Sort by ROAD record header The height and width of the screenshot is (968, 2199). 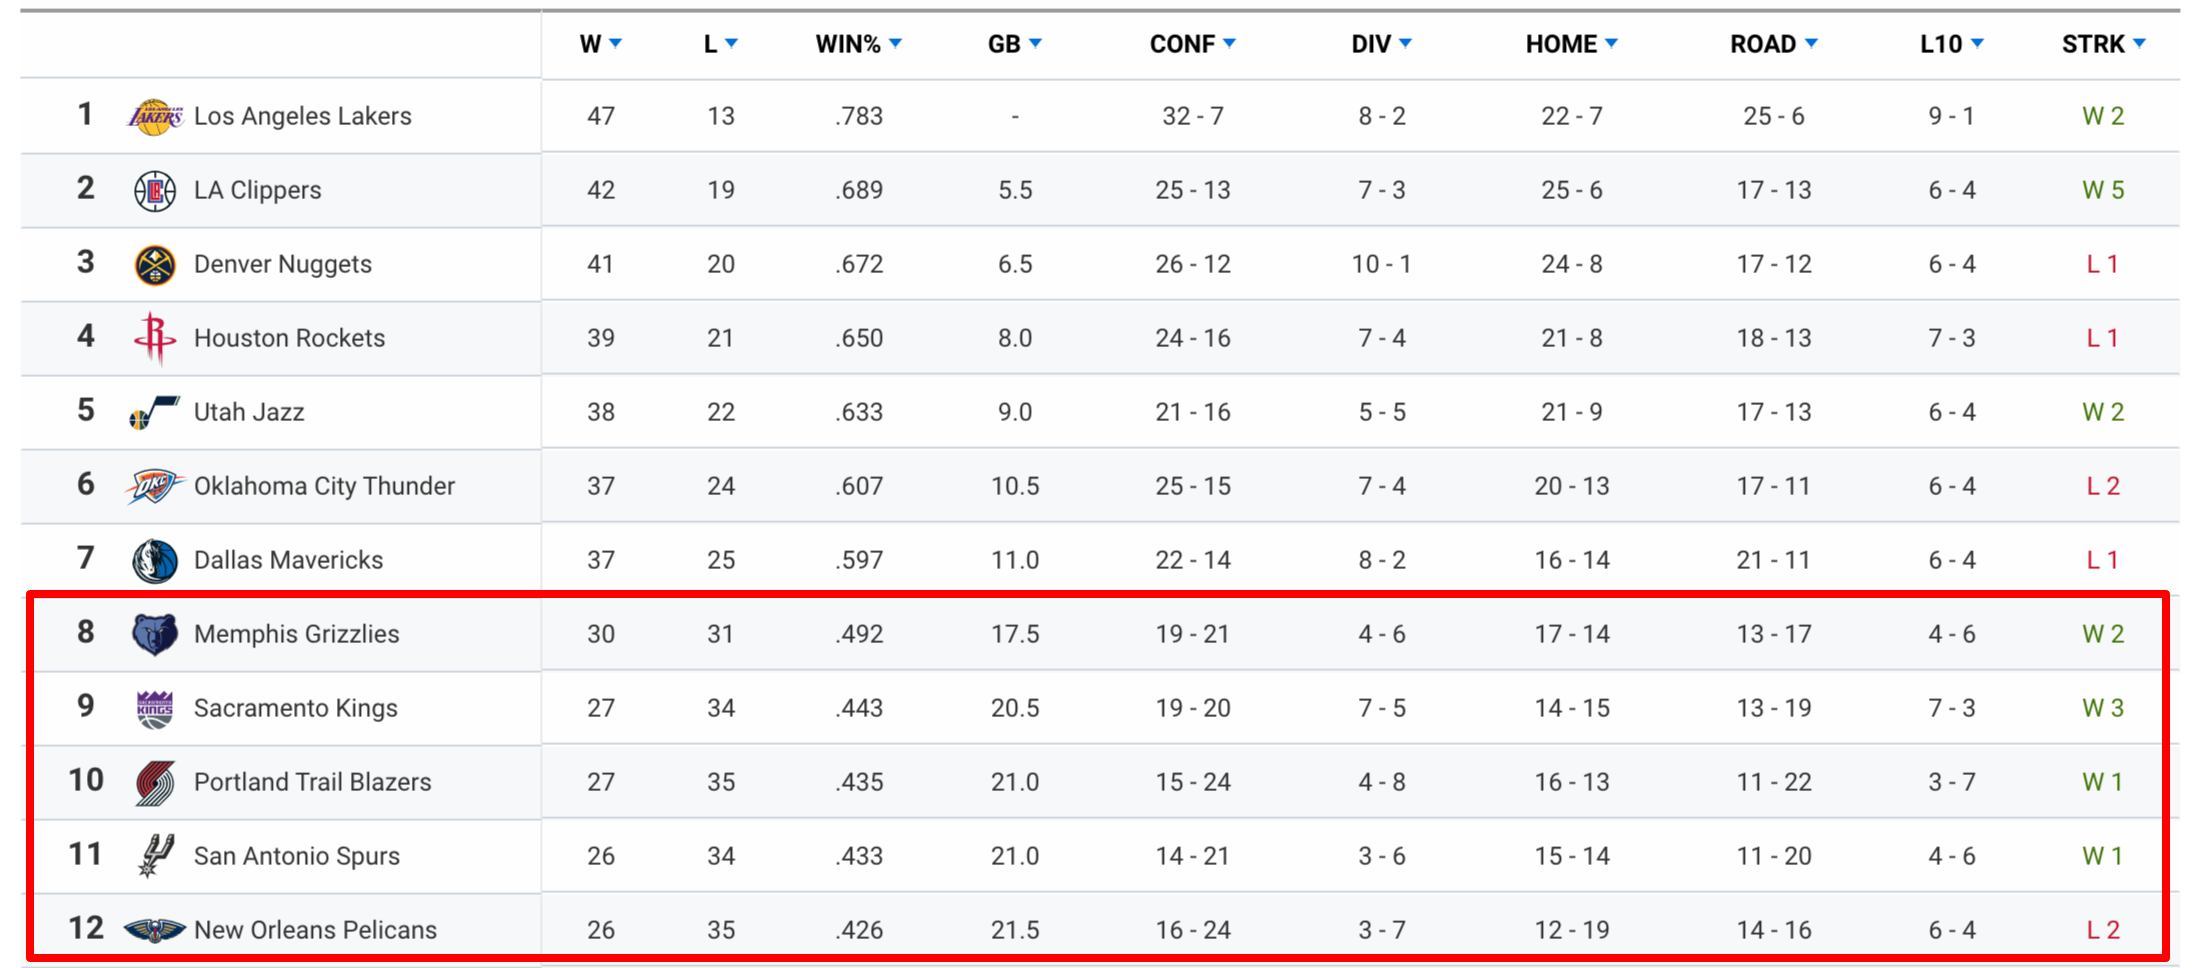click(1773, 44)
